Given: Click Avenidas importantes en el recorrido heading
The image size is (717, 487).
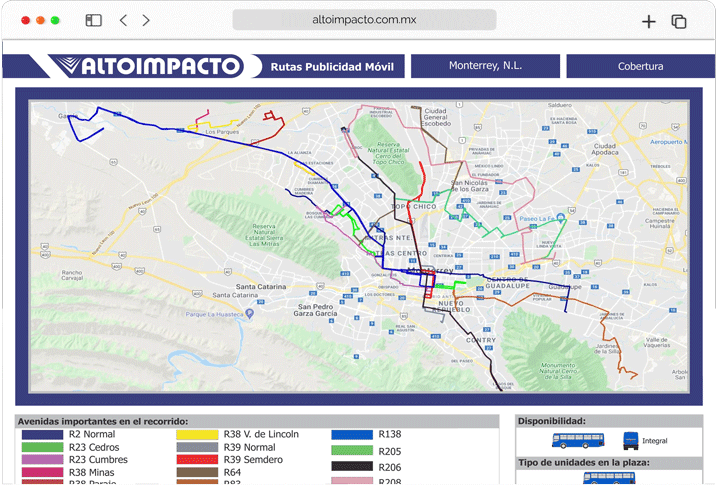Looking at the screenshot, I should point(103,421).
